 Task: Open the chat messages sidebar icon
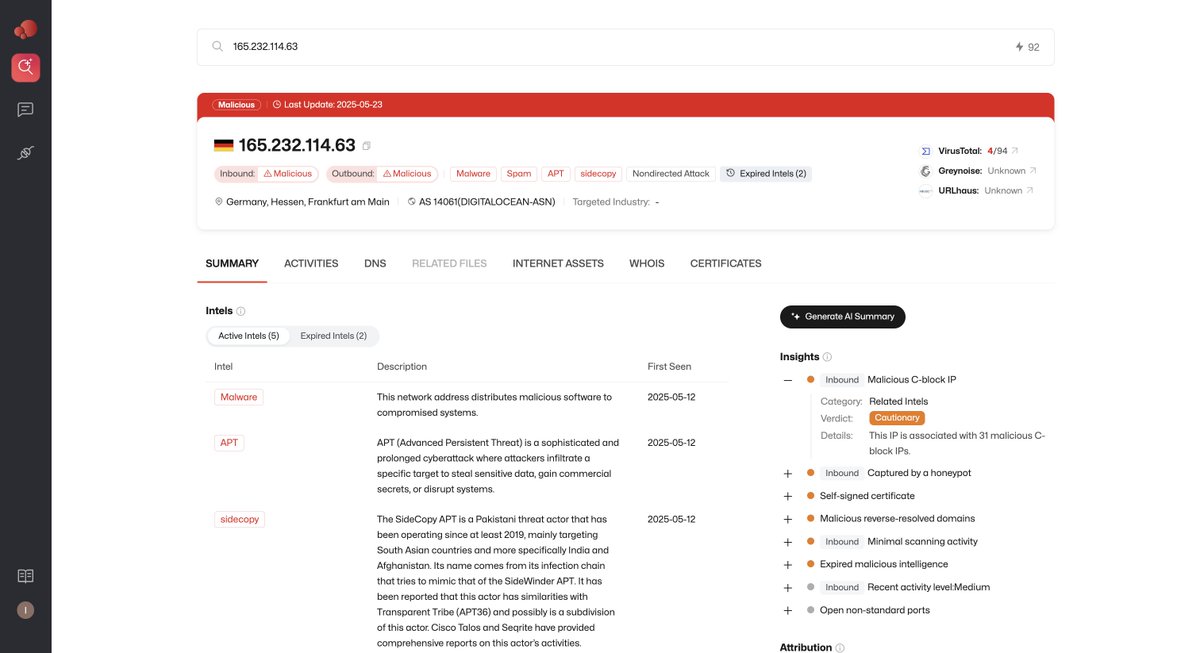tap(25, 110)
